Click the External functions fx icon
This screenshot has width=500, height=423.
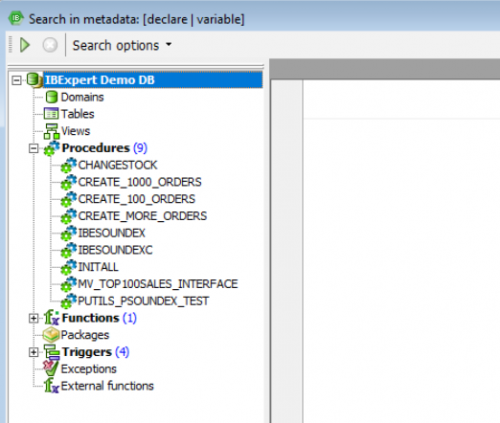pyautogui.click(x=52, y=386)
